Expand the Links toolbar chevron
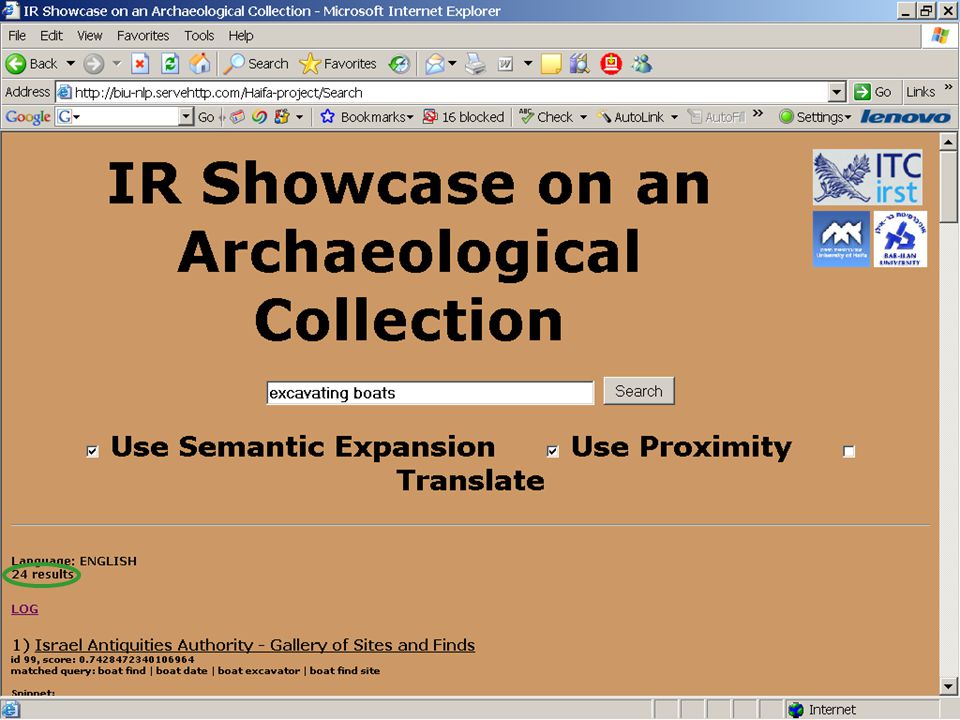960x720 pixels. click(x=948, y=88)
